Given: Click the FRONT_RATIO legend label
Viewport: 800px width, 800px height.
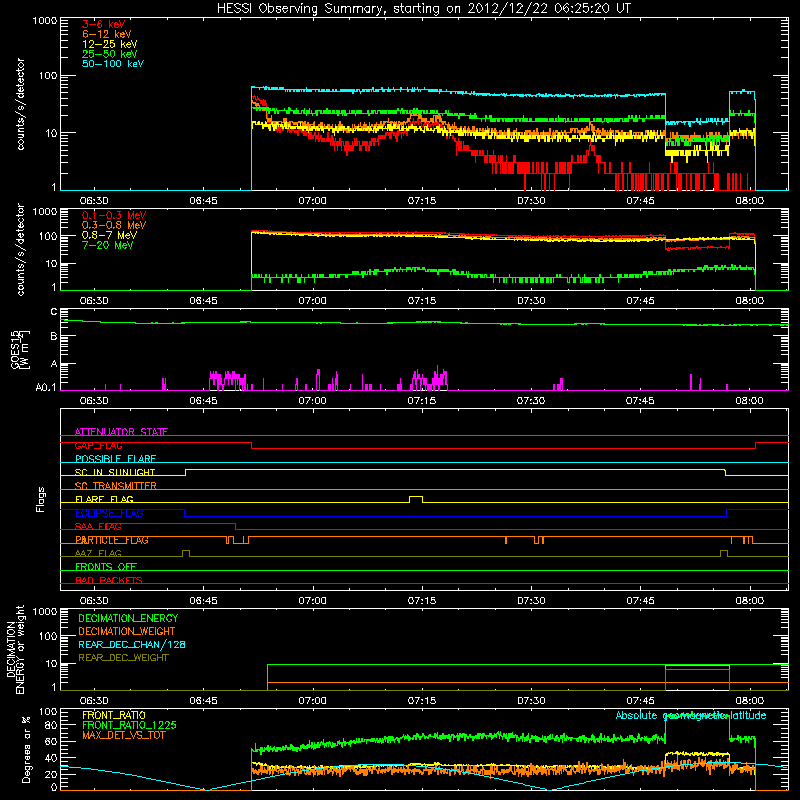Looking at the screenshot, I should pos(114,715).
